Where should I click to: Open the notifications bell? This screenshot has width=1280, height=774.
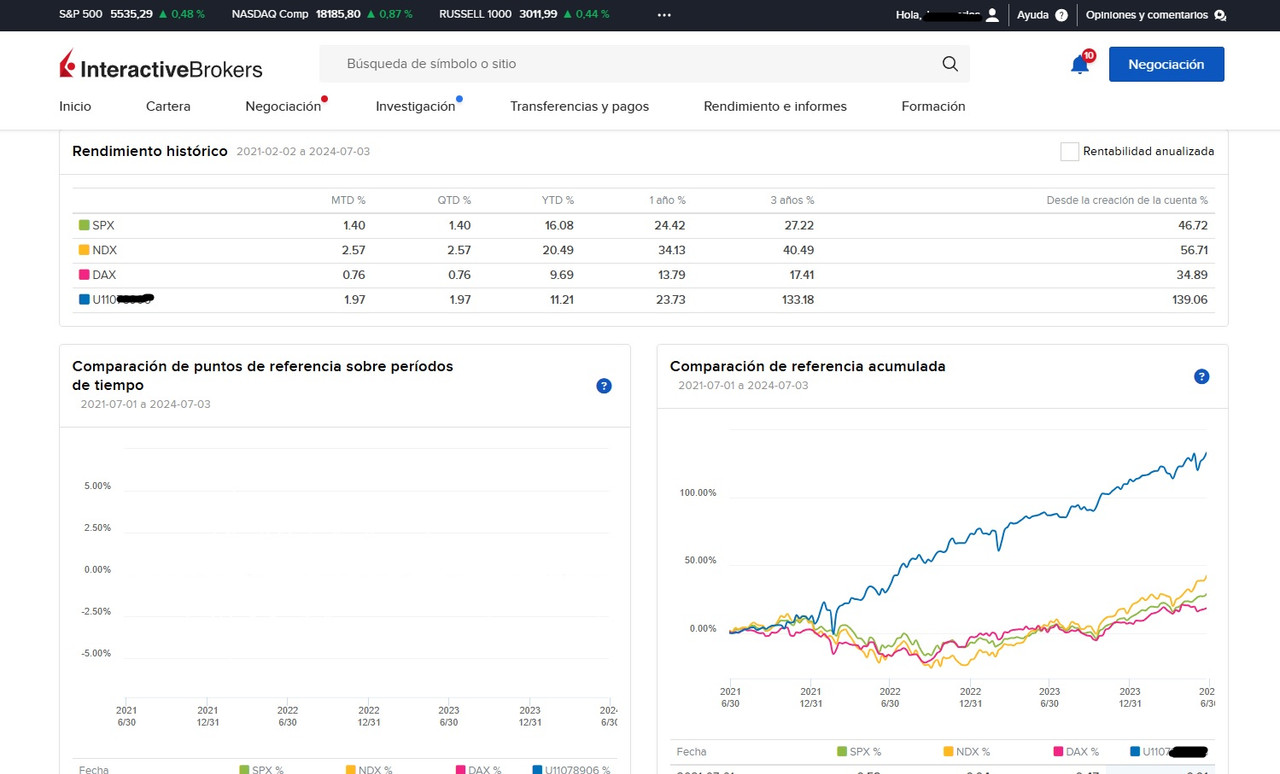point(1080,65)
